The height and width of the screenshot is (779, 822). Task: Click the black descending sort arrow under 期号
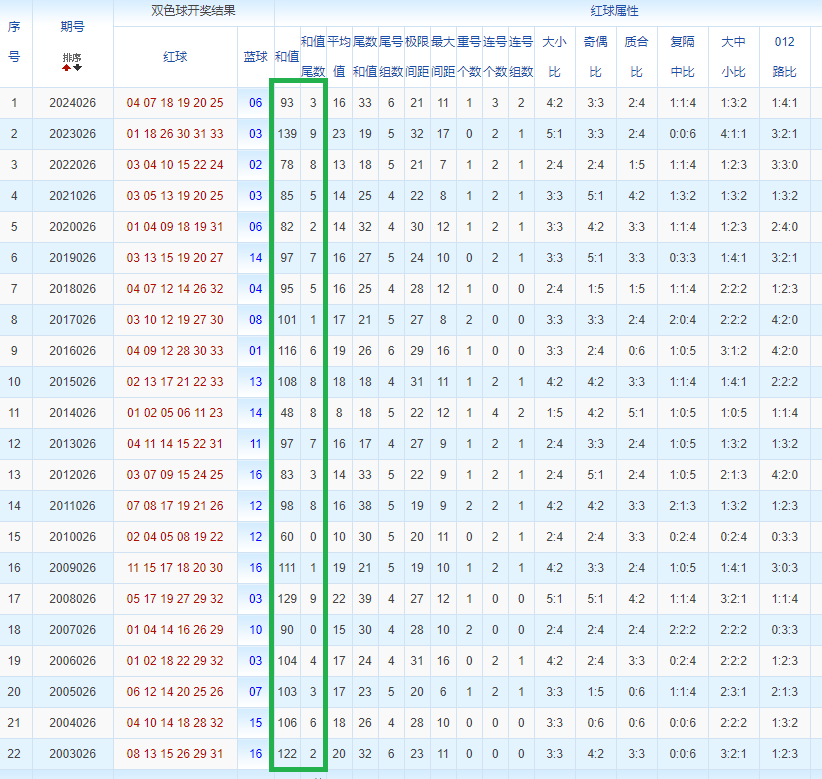coord(77,68)
